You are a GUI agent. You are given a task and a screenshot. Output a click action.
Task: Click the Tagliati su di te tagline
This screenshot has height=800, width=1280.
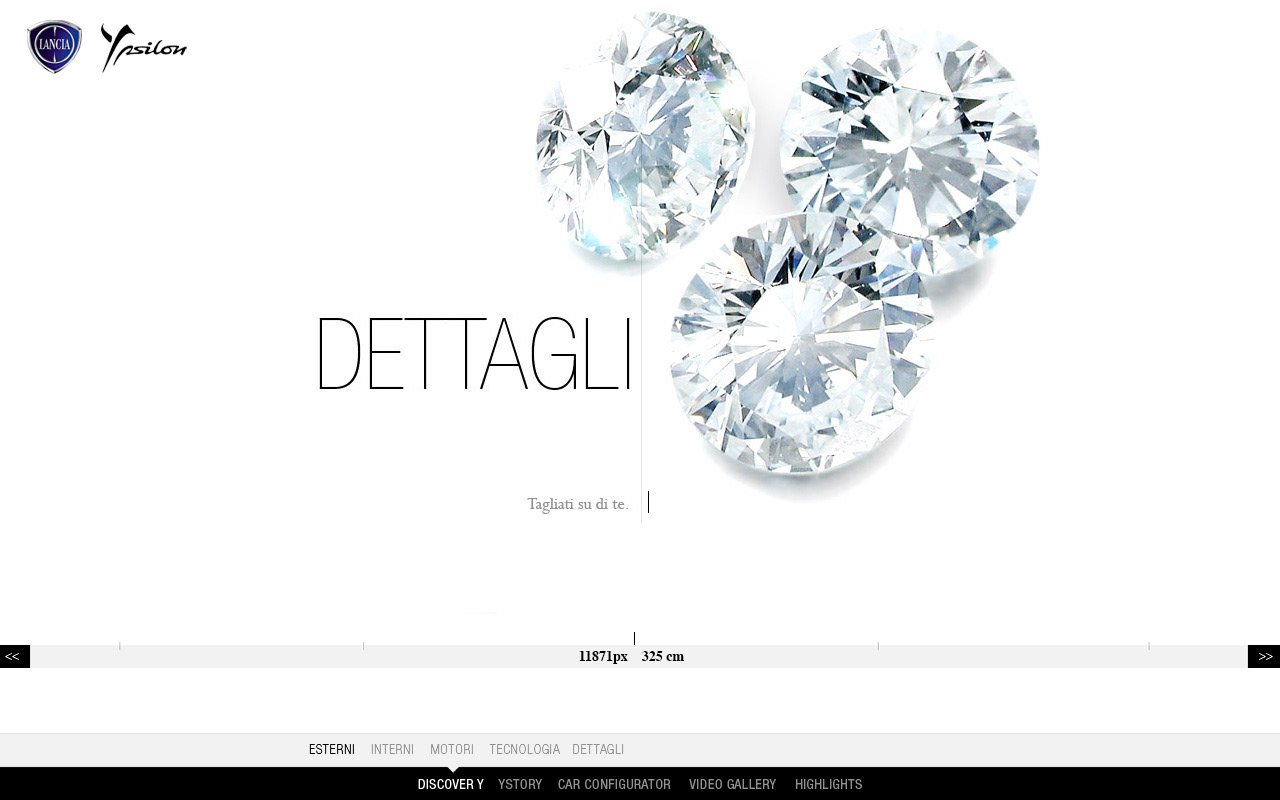pos(578,504)
